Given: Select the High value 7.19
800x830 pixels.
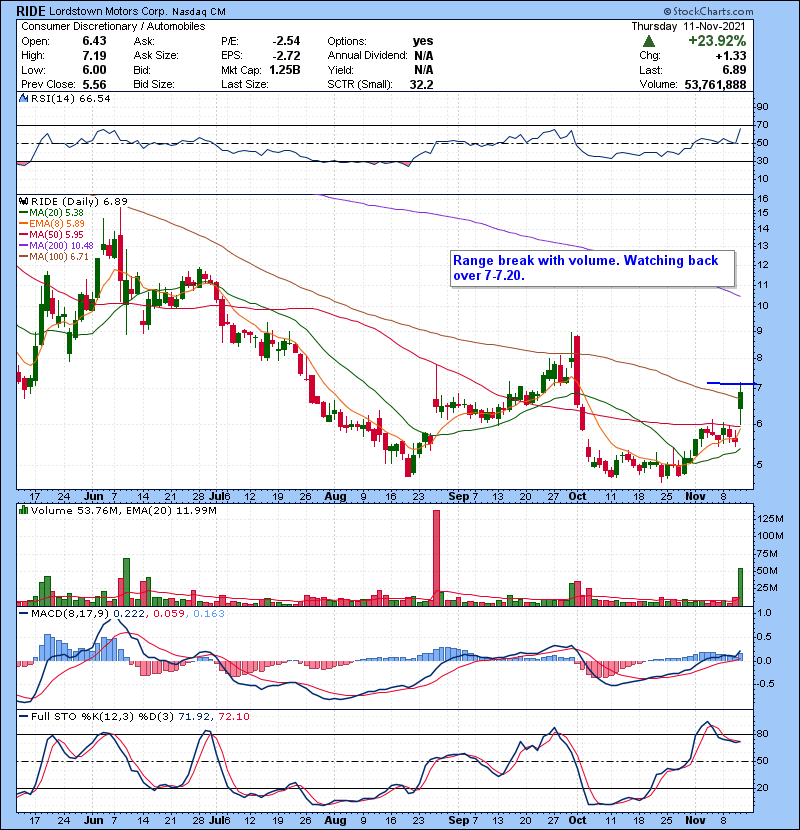Looking at the screenshot, I should 94,56.
